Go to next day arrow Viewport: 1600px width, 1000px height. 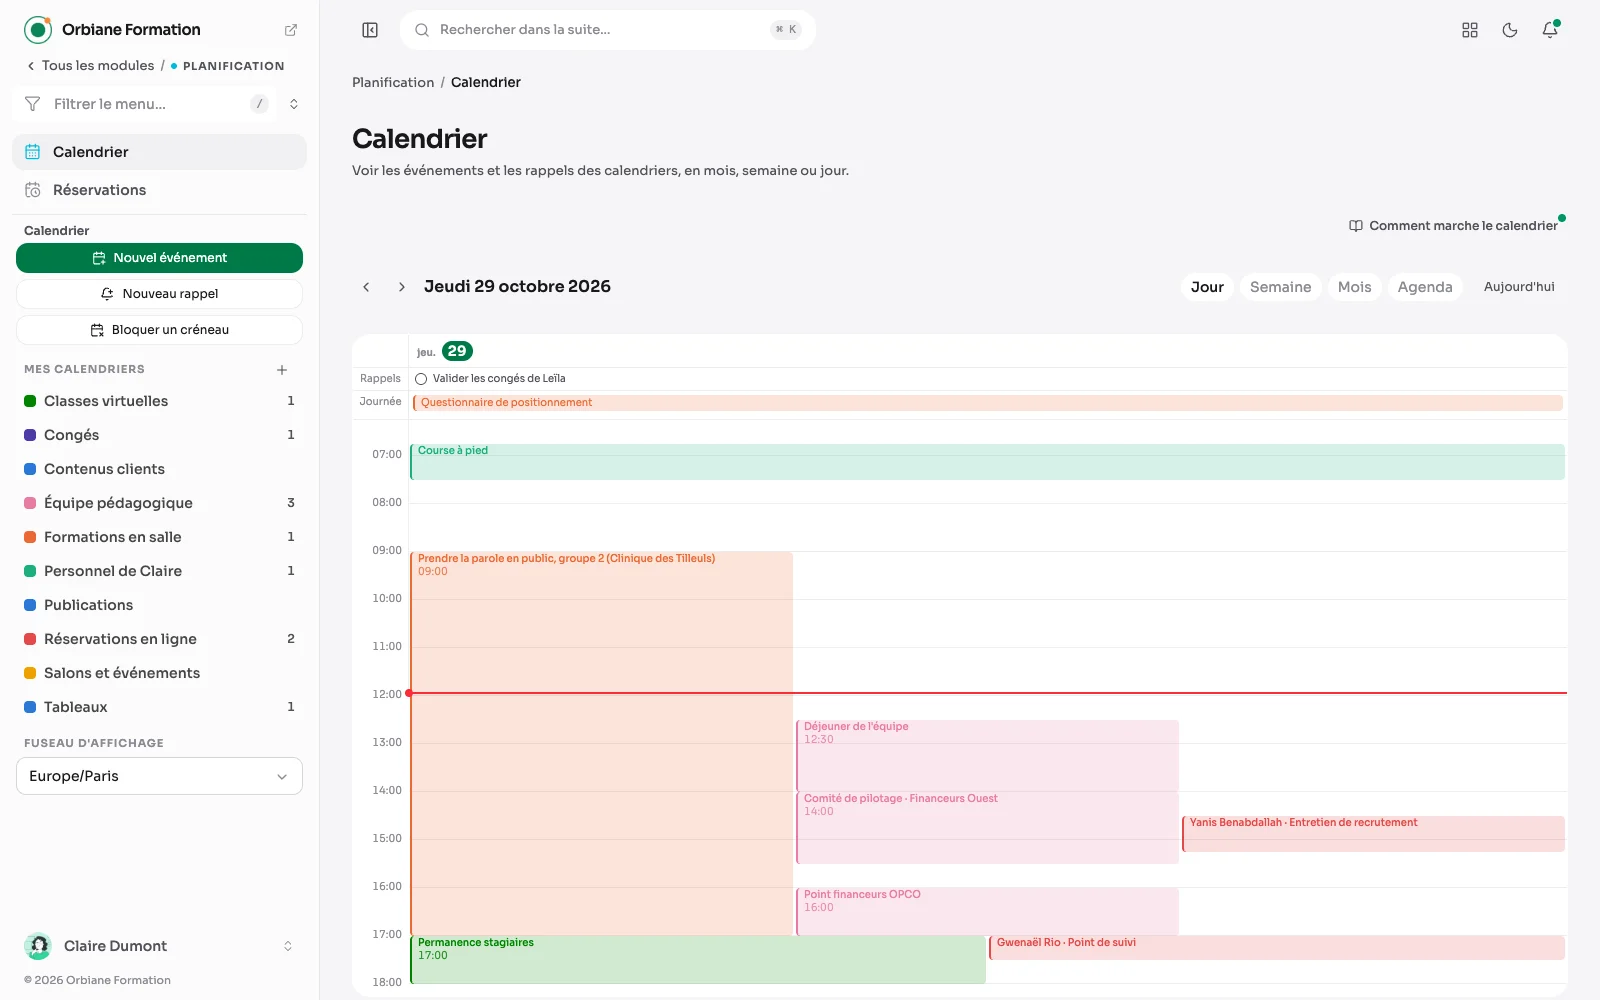[402, 287]
